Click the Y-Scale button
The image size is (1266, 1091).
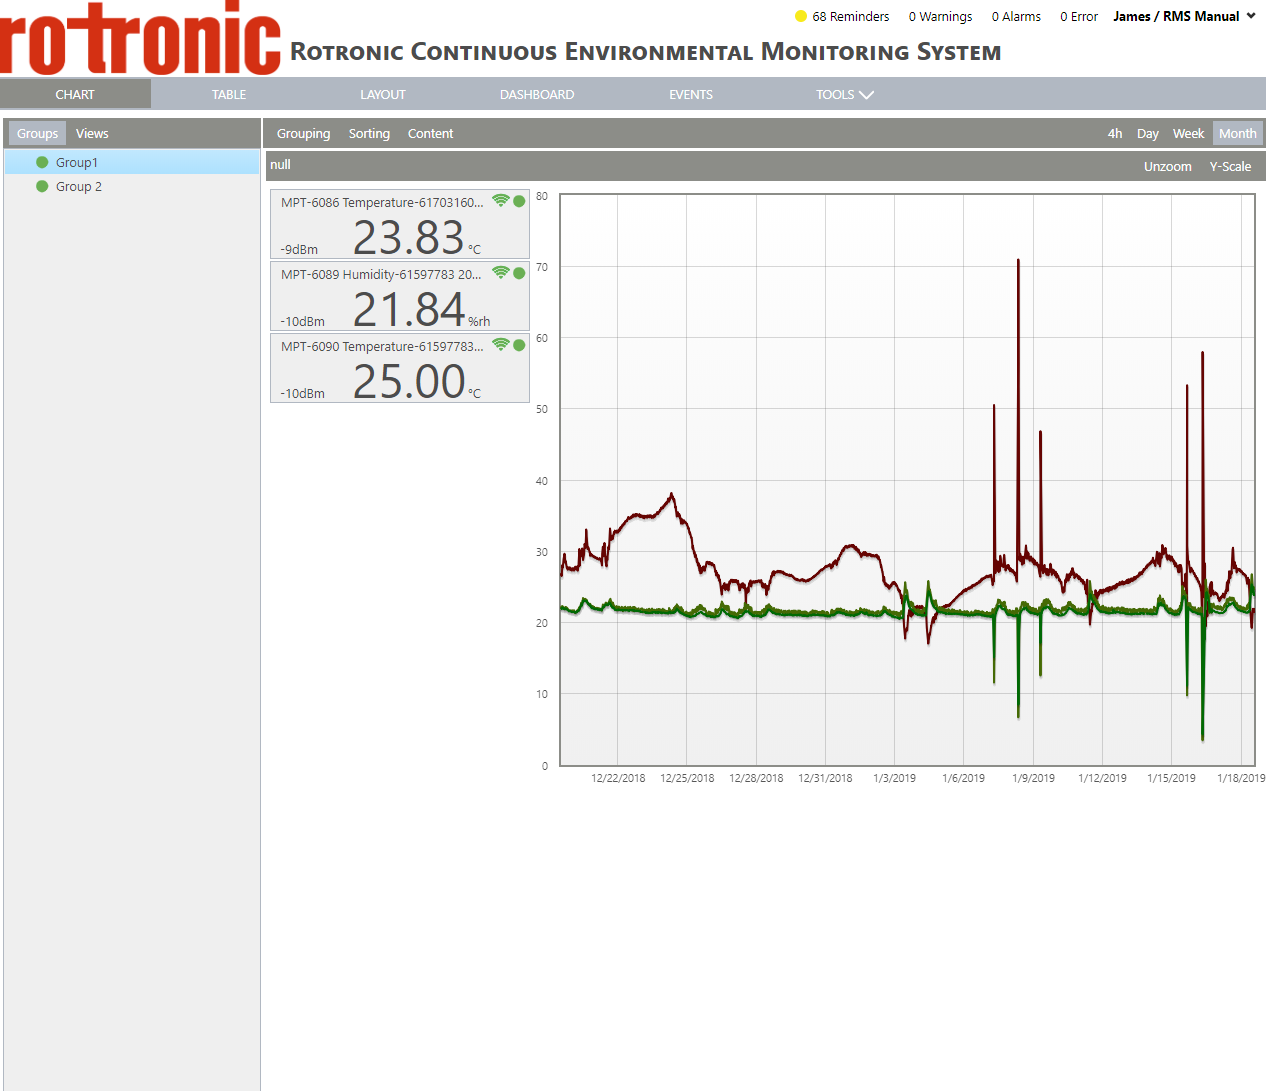1230,167
